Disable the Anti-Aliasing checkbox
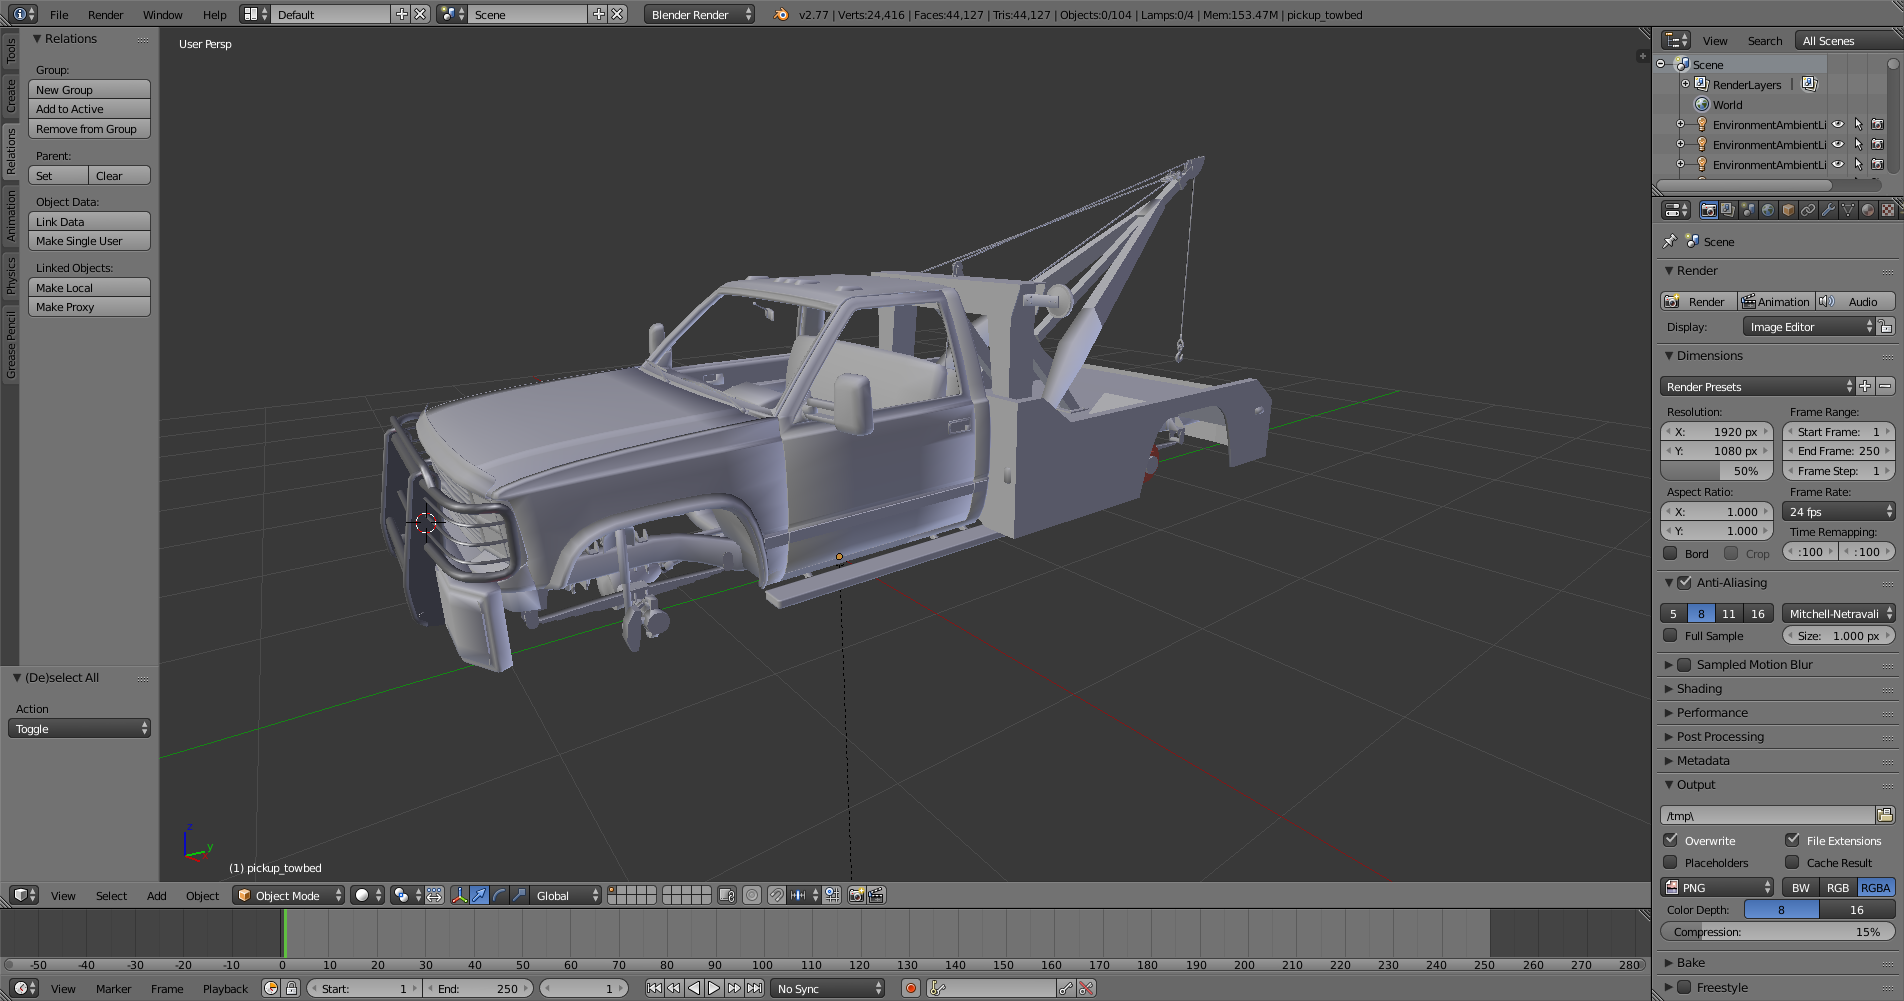 1685,582
